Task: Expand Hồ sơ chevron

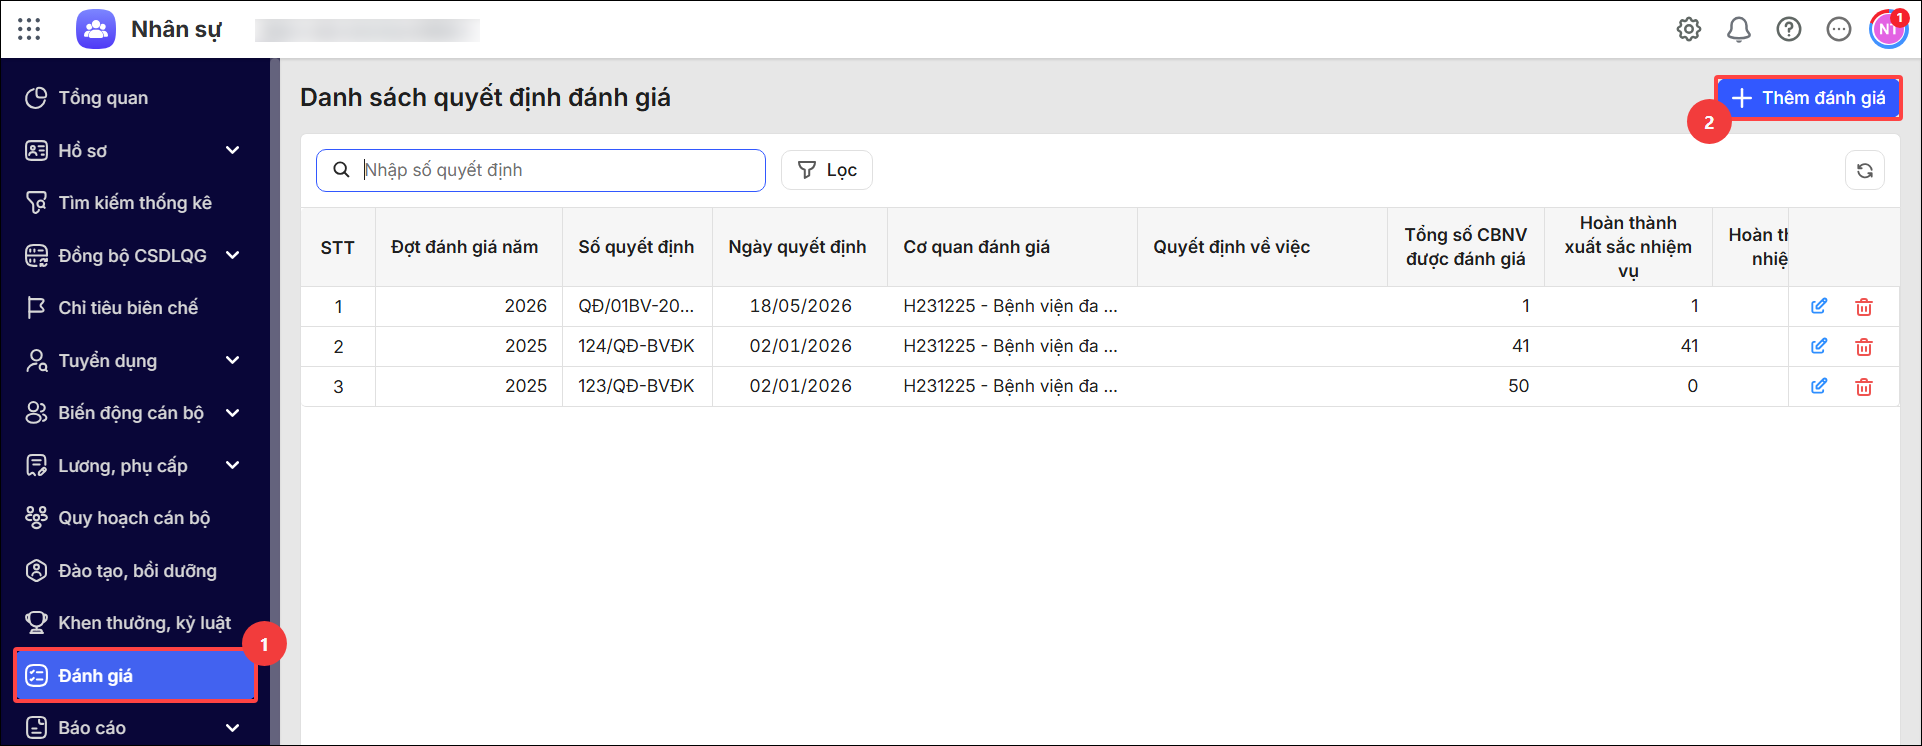Action: click(233, 150)
